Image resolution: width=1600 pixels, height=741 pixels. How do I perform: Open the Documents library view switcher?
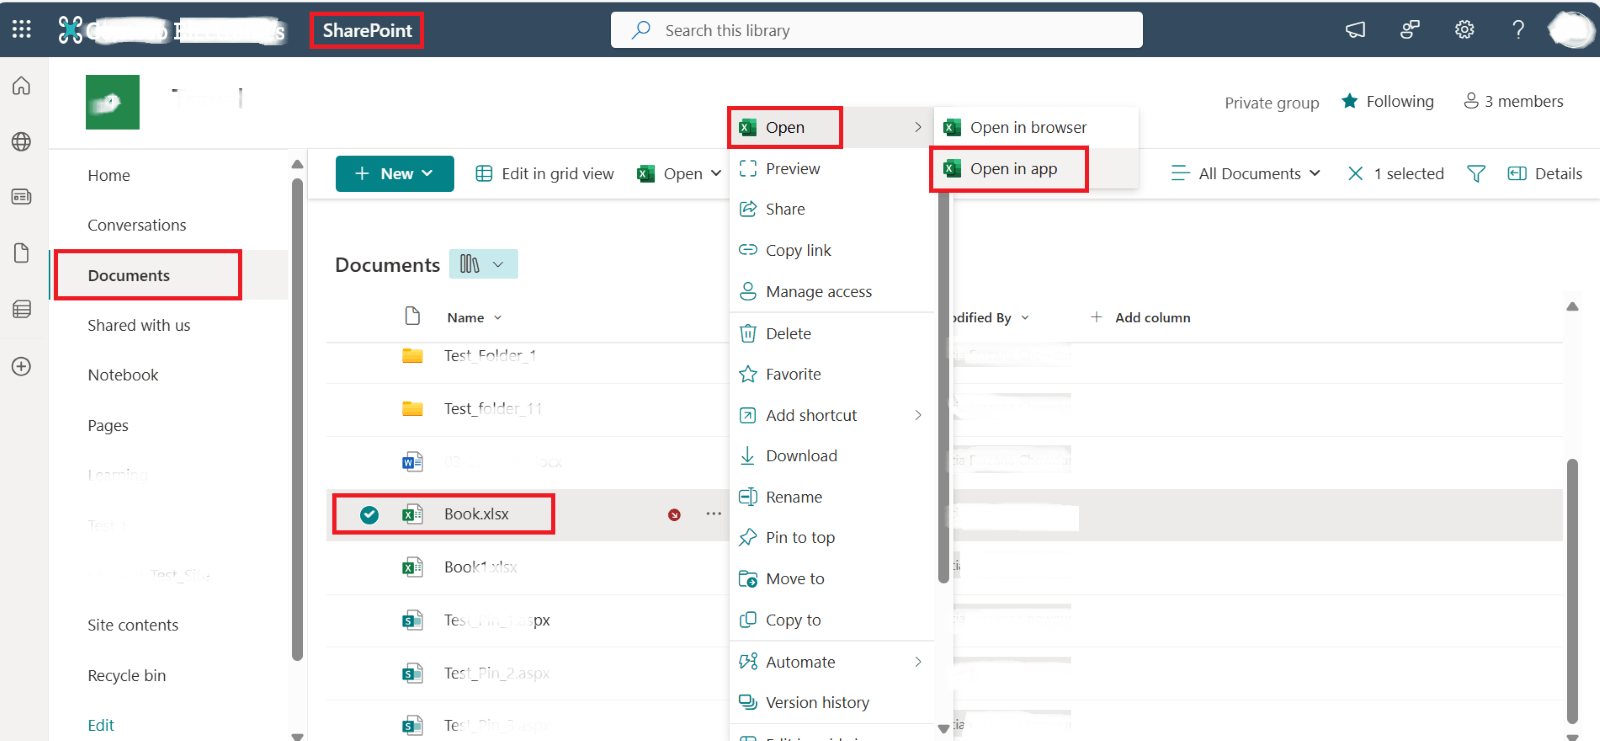483,264
